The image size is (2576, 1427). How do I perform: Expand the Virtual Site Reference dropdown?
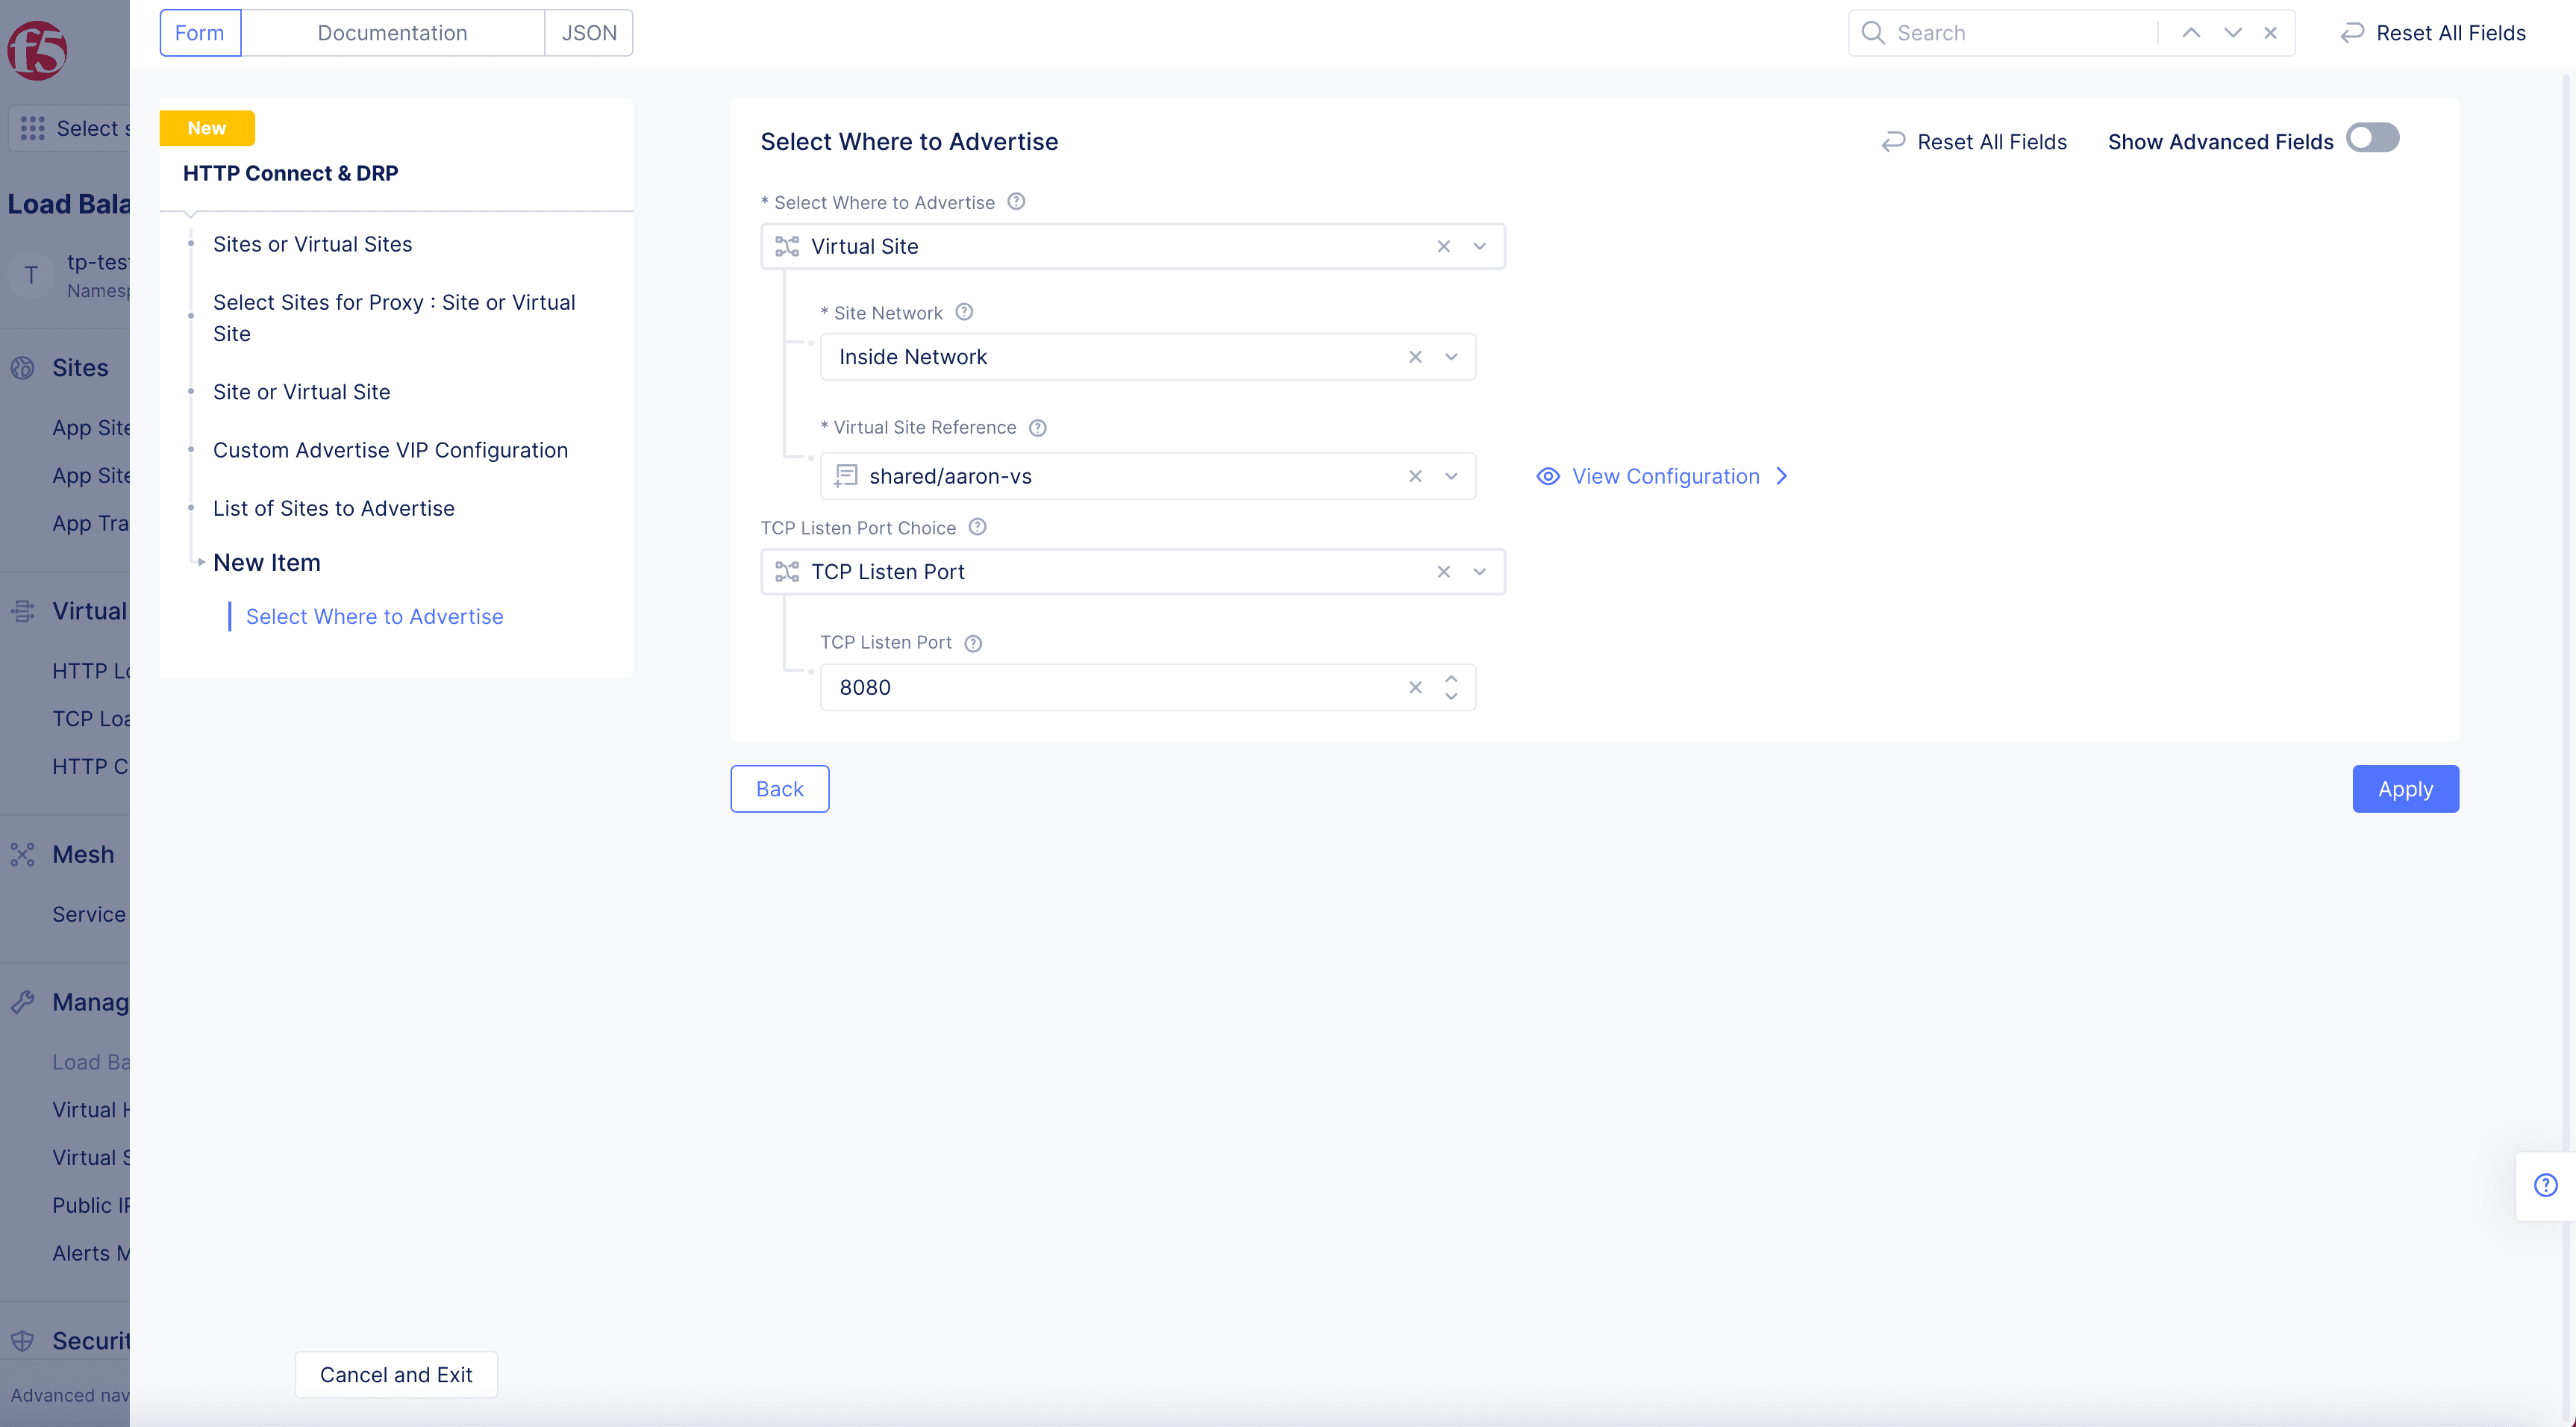1451,477
